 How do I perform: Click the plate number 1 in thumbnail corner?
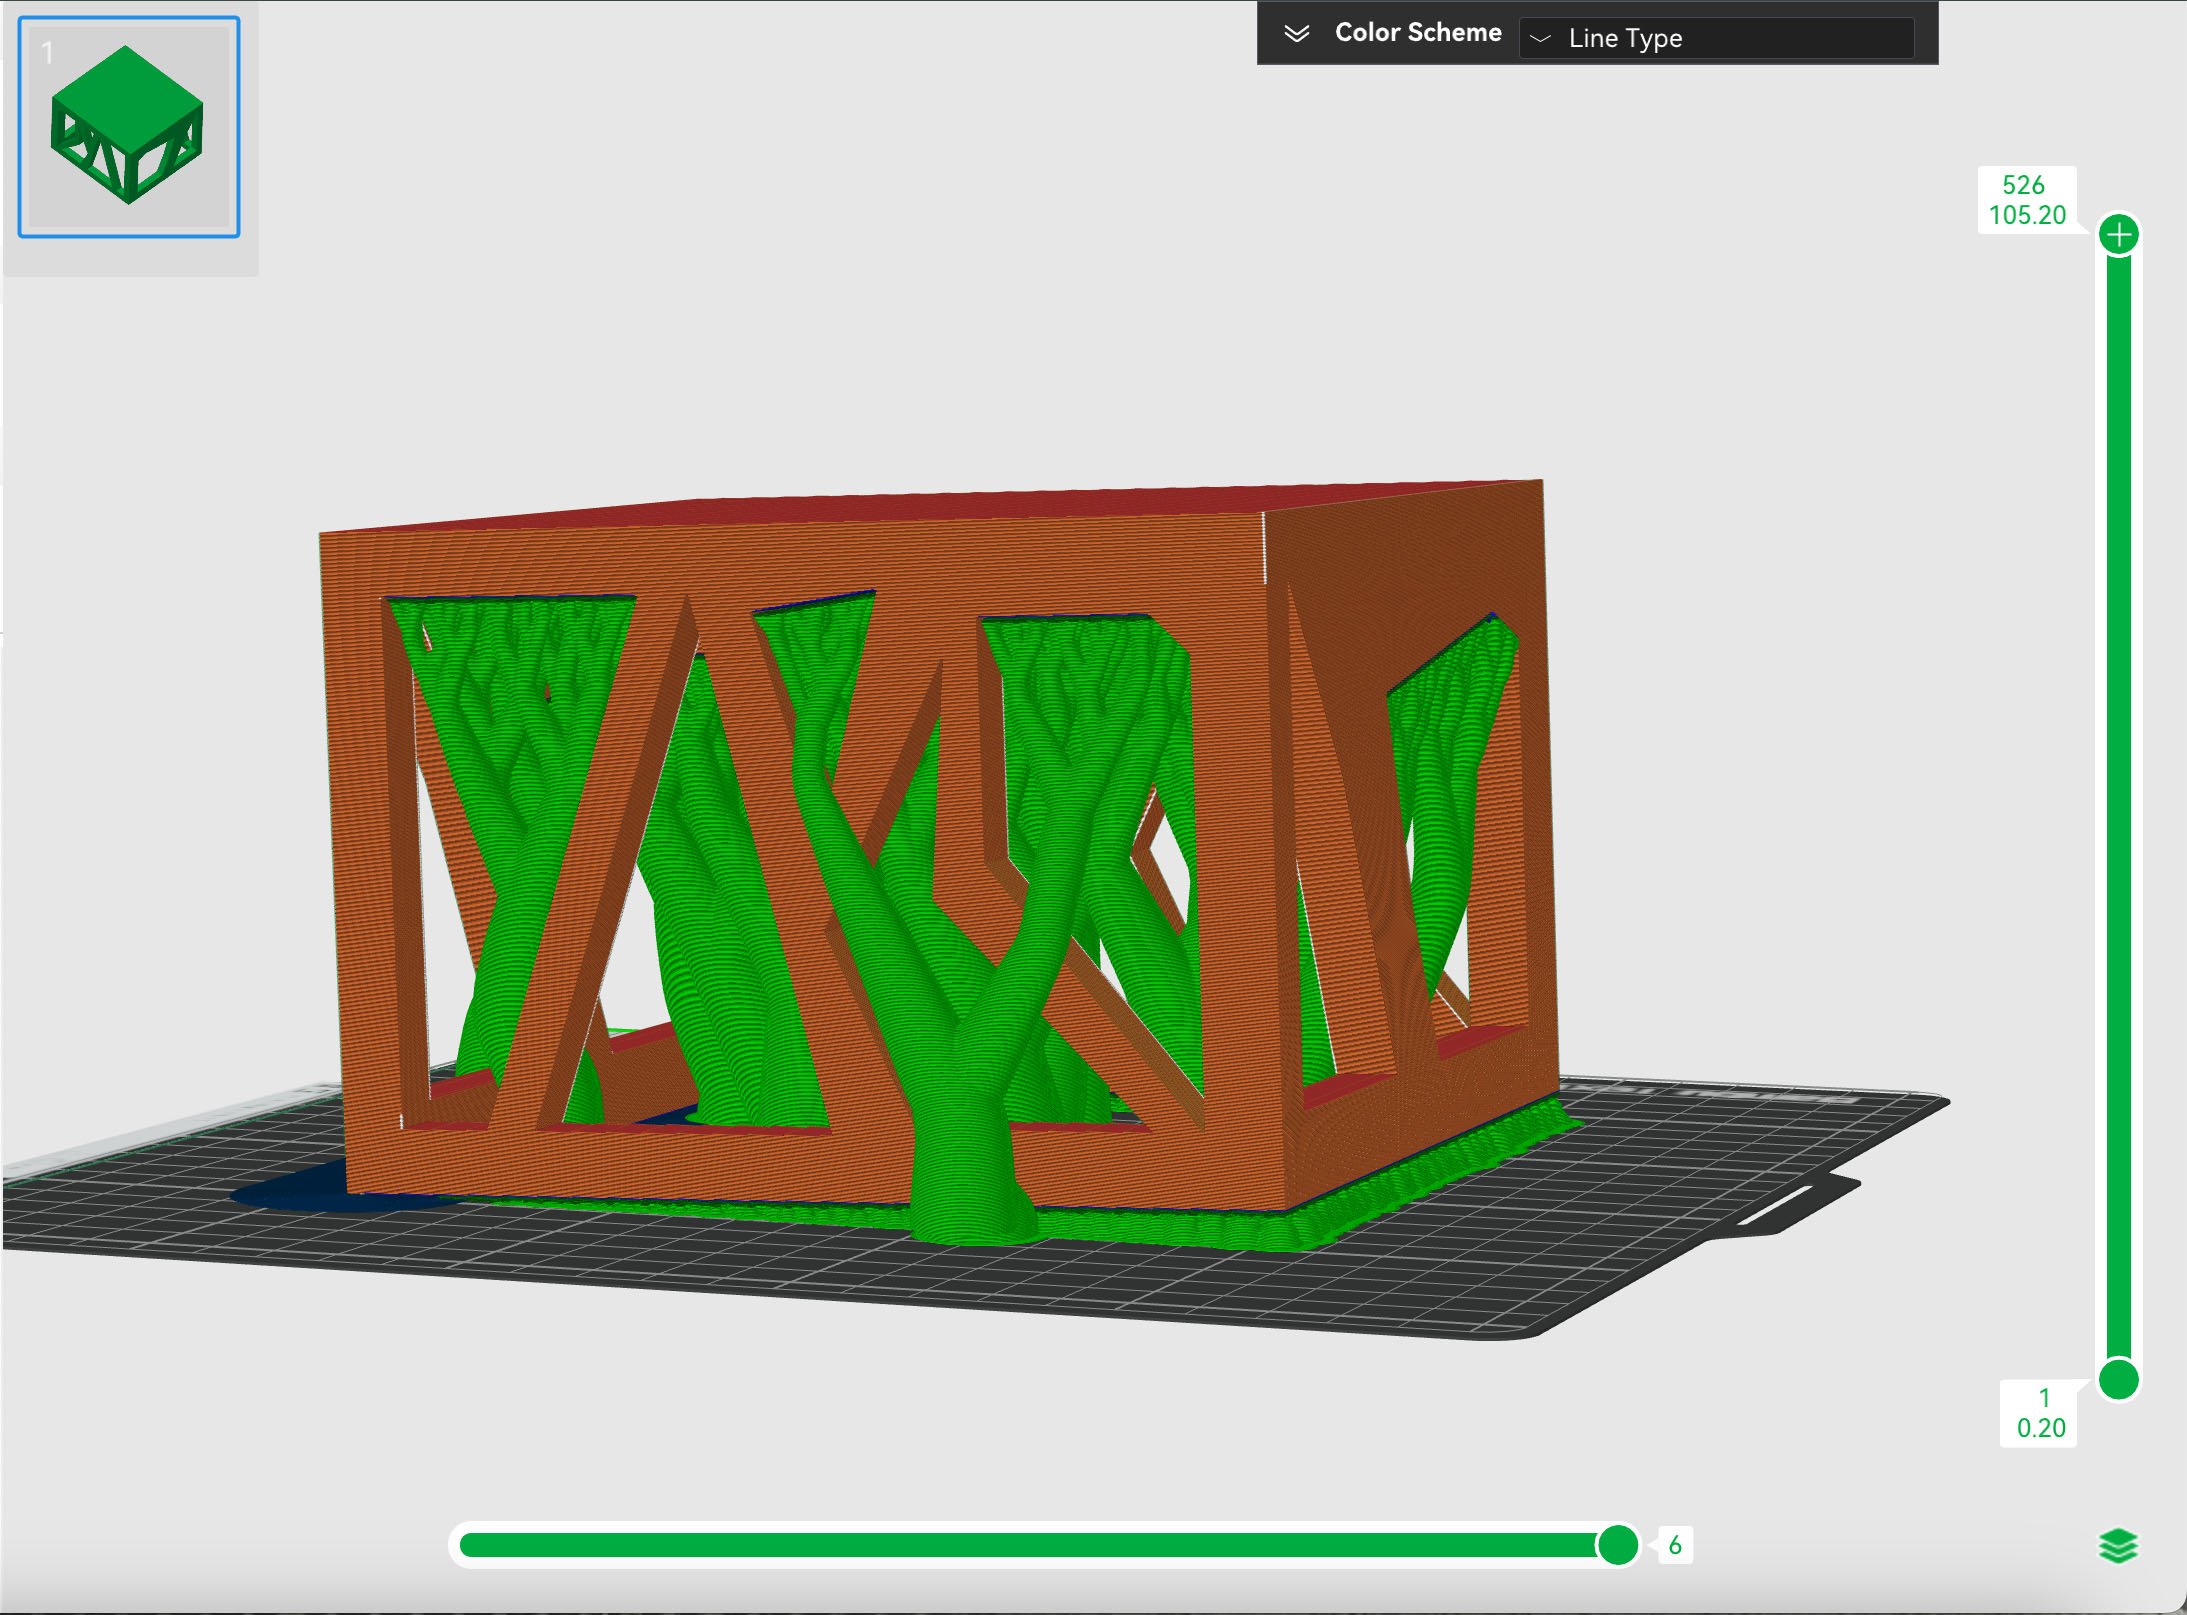coord(47,53)
